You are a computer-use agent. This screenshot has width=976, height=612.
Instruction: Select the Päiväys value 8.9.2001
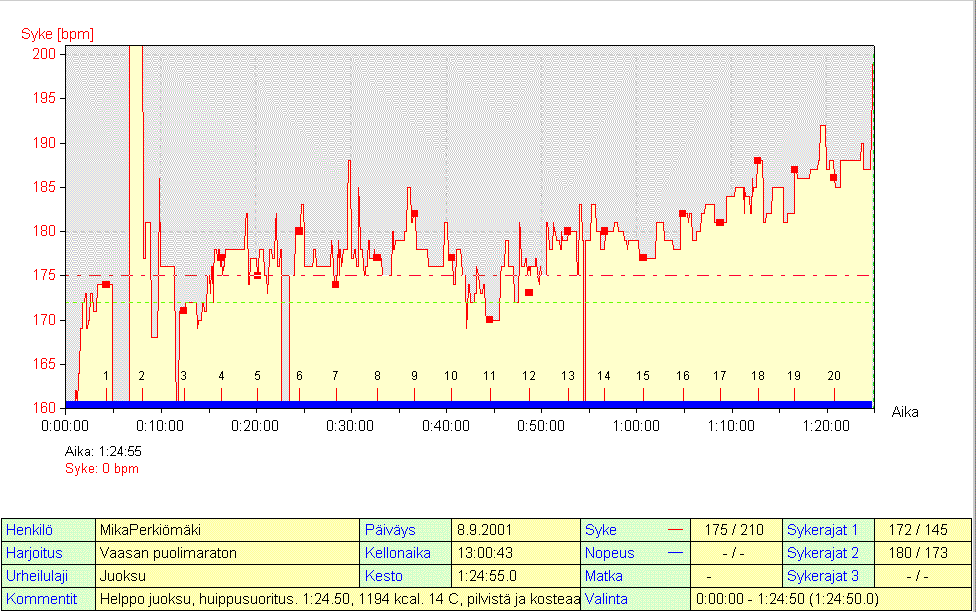[516, 530]
